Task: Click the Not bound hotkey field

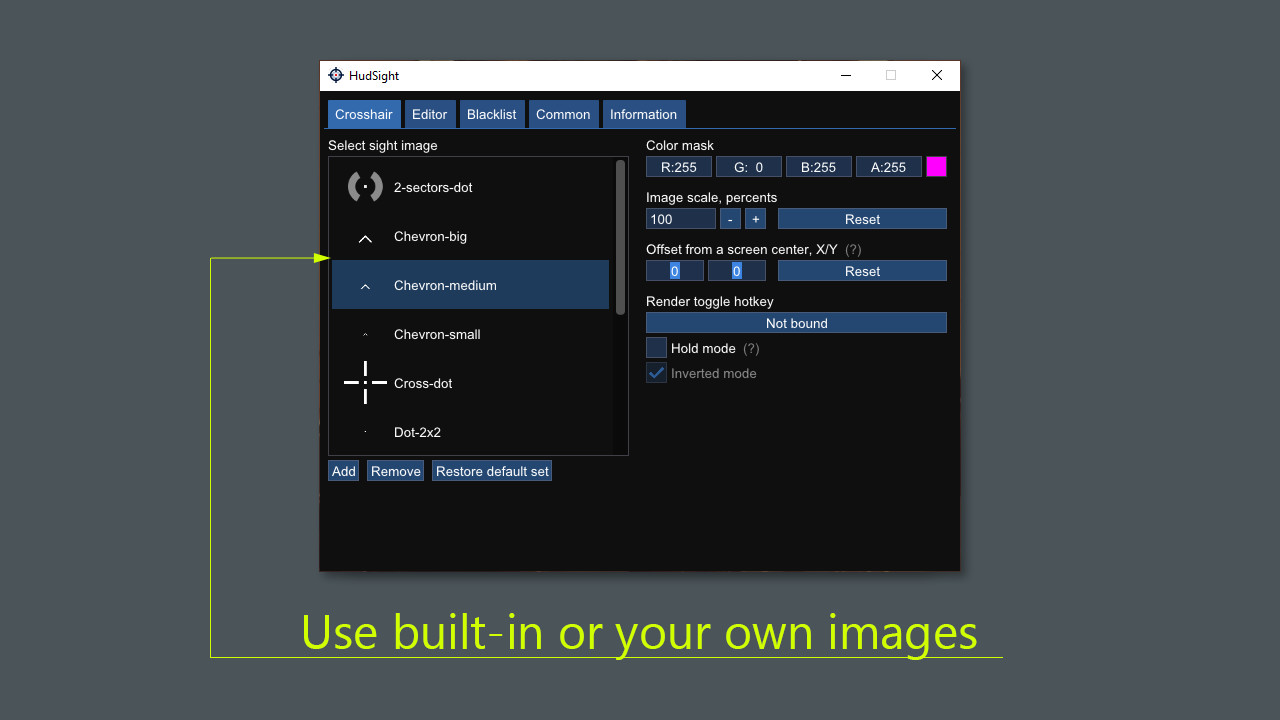Action: coord(795,322)
